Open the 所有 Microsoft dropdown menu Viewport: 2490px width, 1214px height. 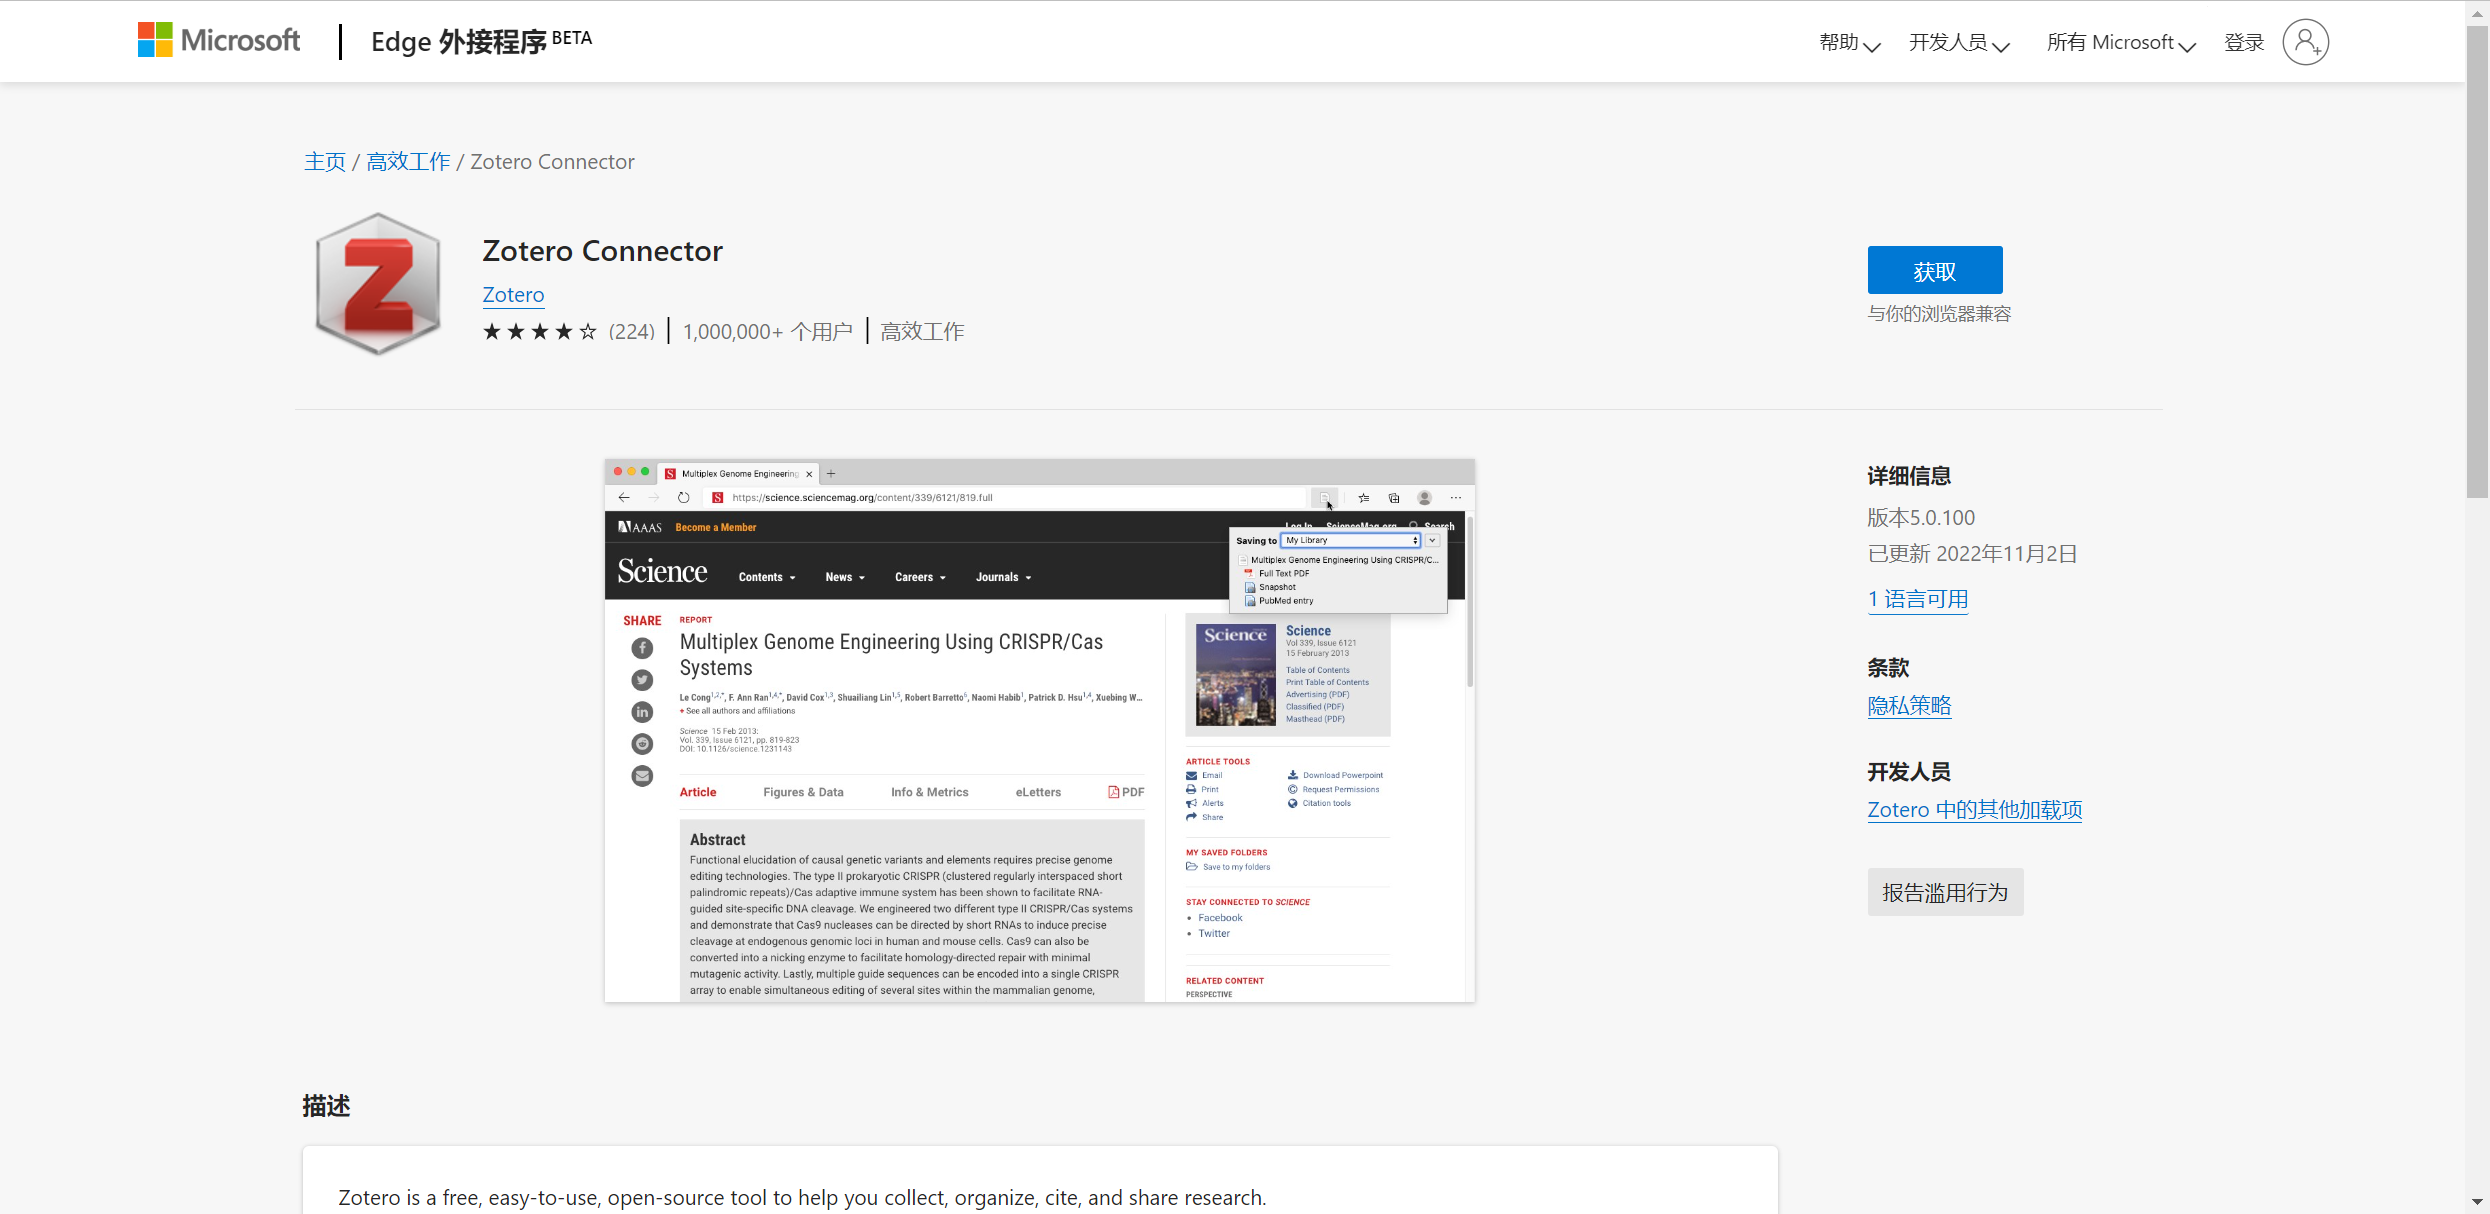(x=2120, y=43)
